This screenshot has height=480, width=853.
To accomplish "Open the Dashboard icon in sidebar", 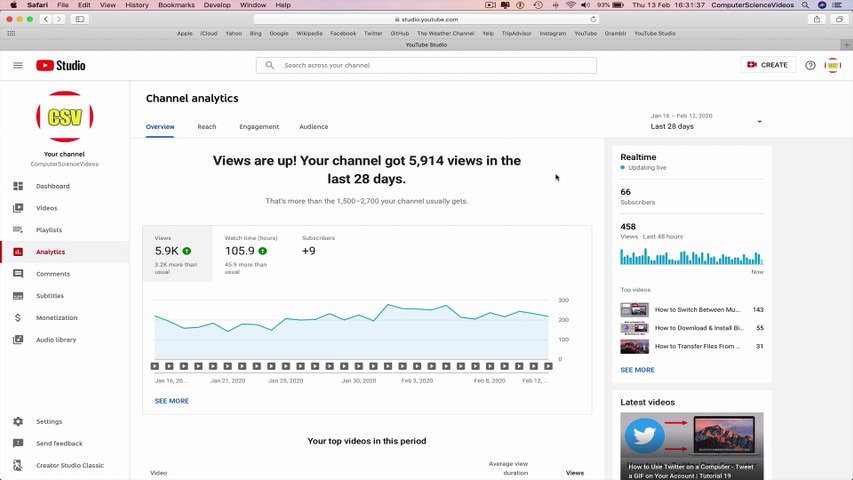I will click(18, 186).
